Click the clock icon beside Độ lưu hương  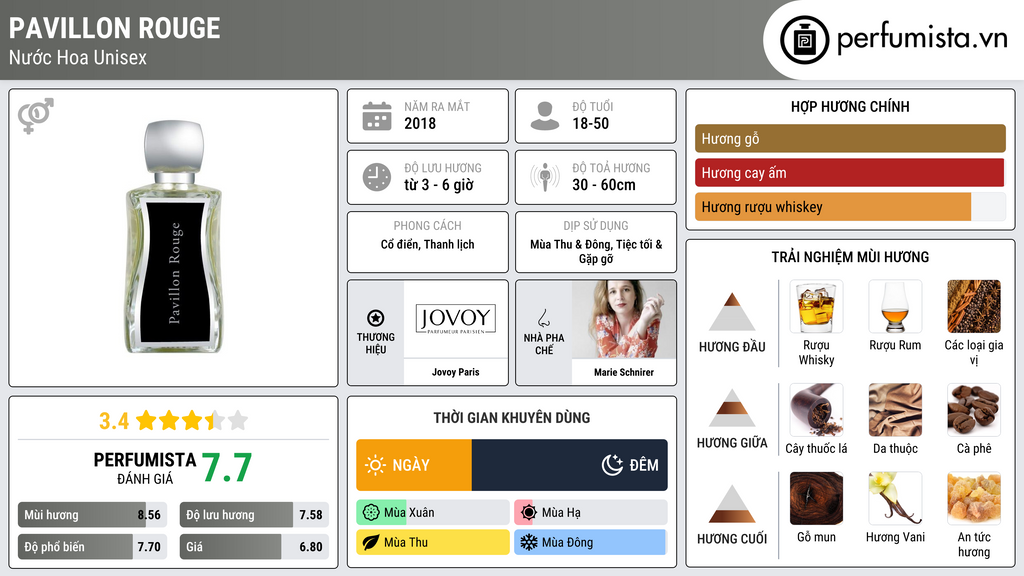377,177
